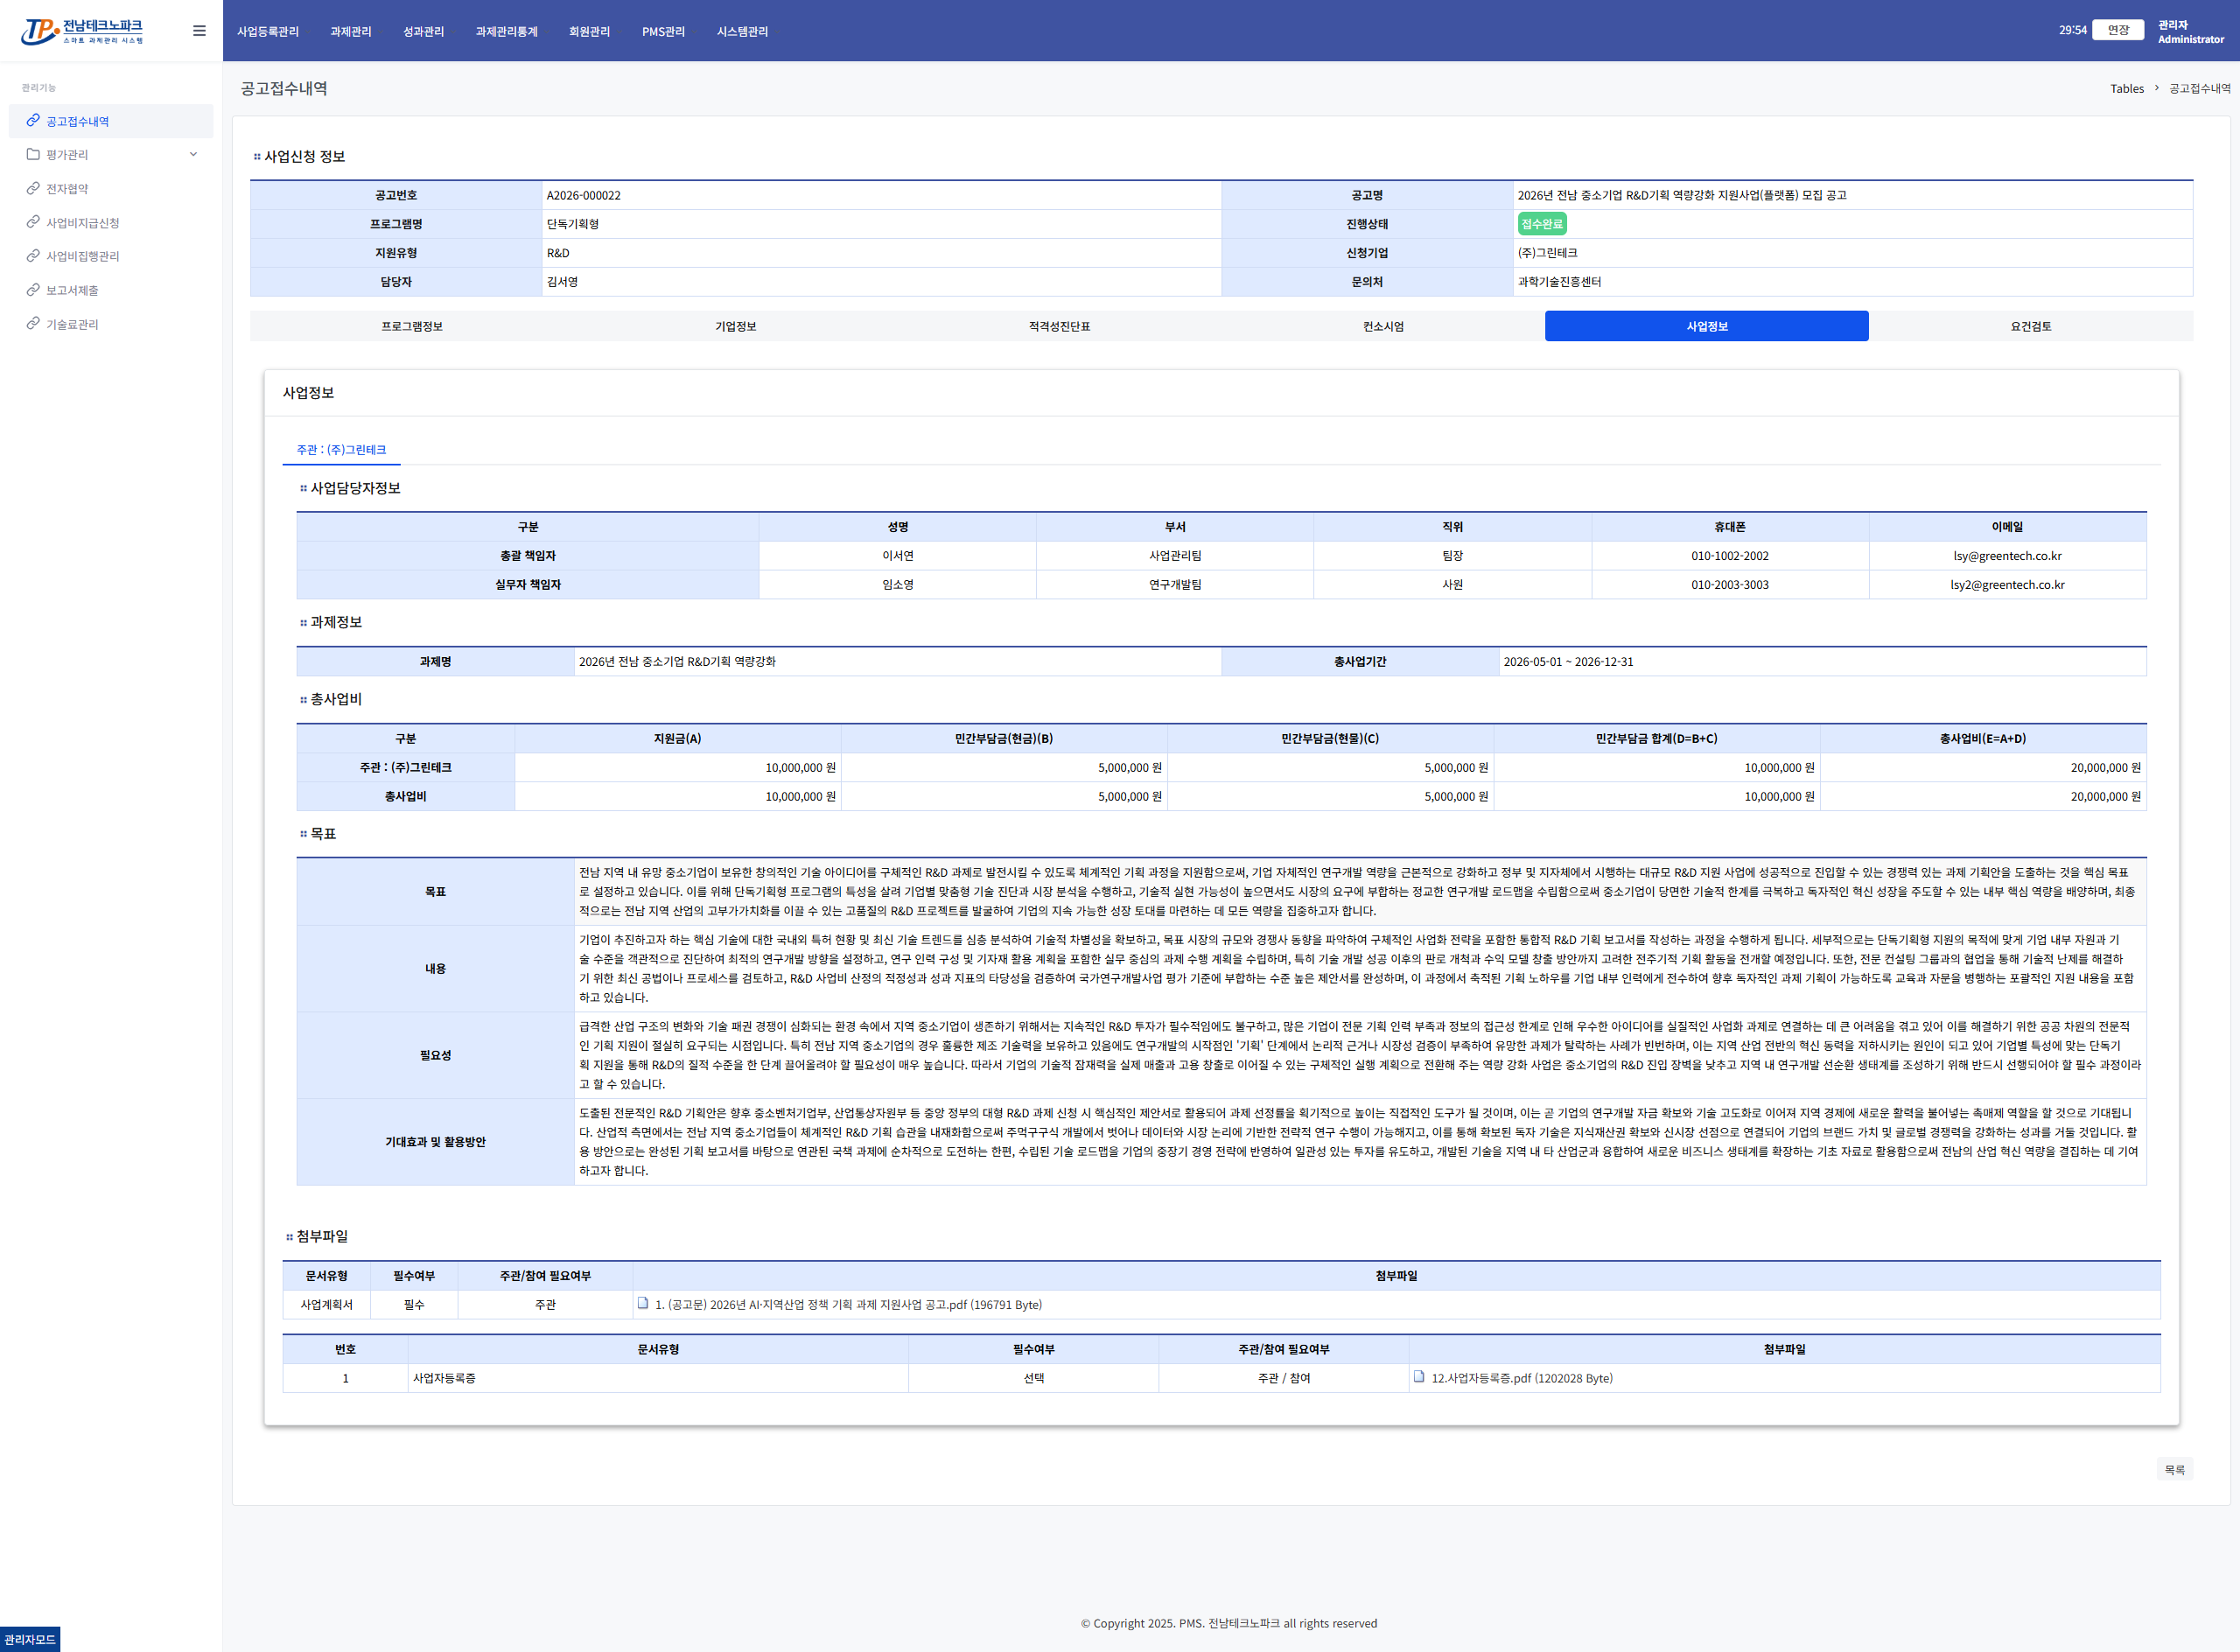Click the 관리자모드 label
2240x1652 pixels.
pyautogui.click(x=30, y=1639)
